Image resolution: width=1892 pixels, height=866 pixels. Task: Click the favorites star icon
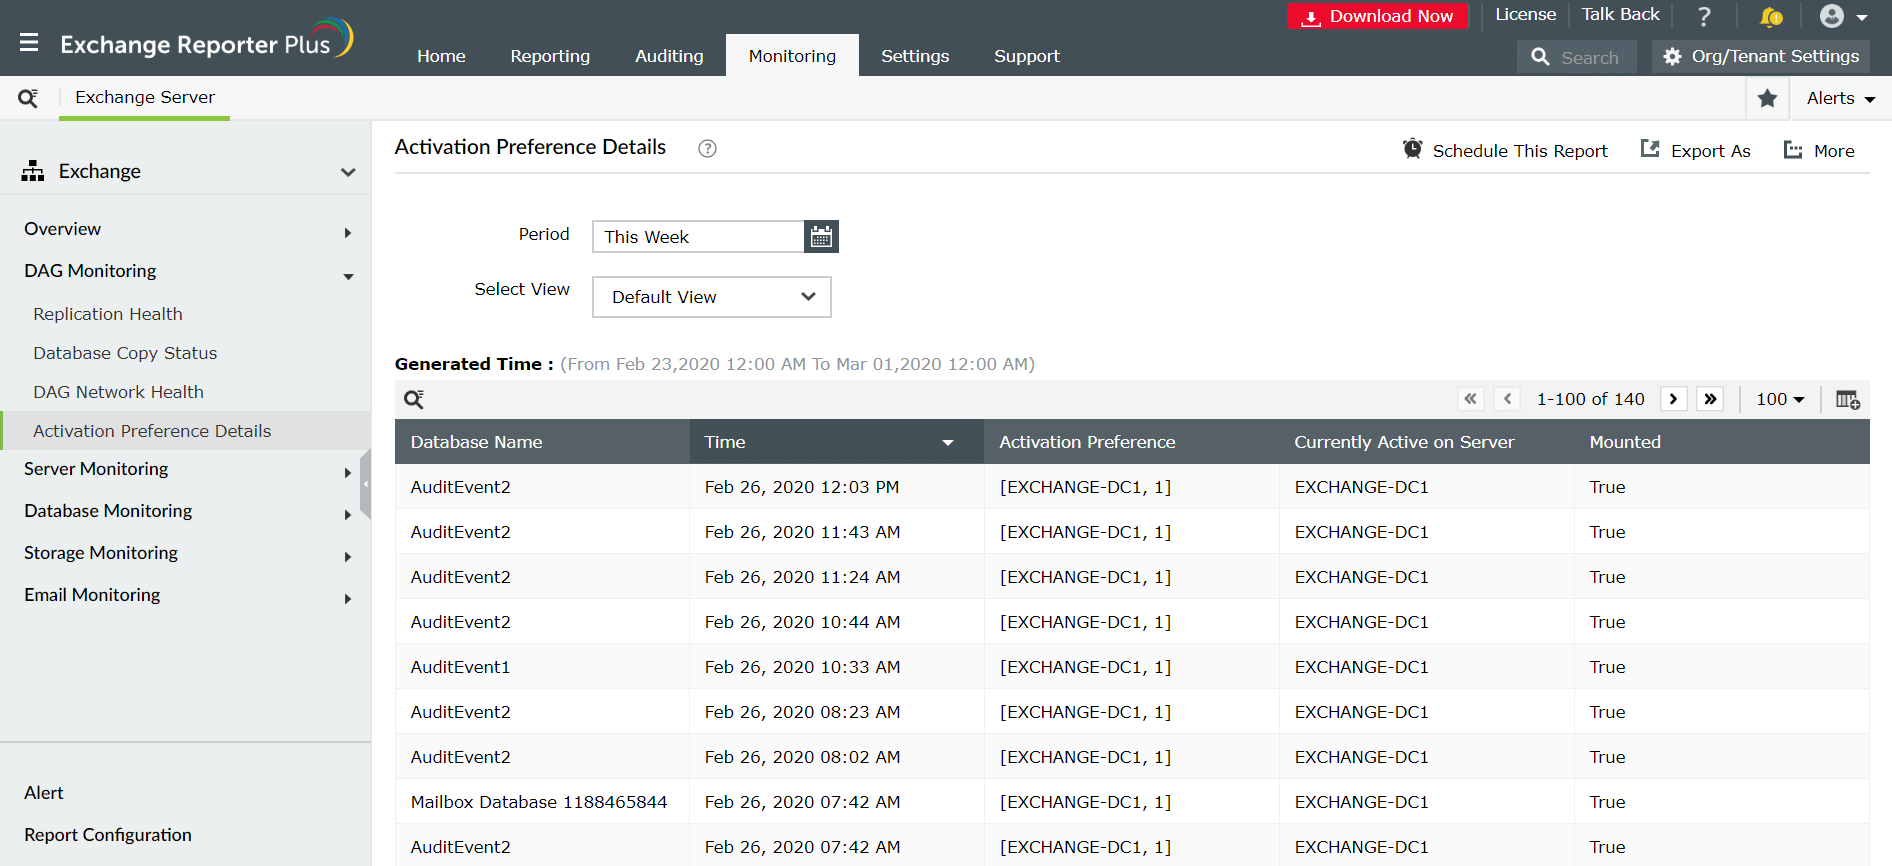click(x=1768, y=98)
